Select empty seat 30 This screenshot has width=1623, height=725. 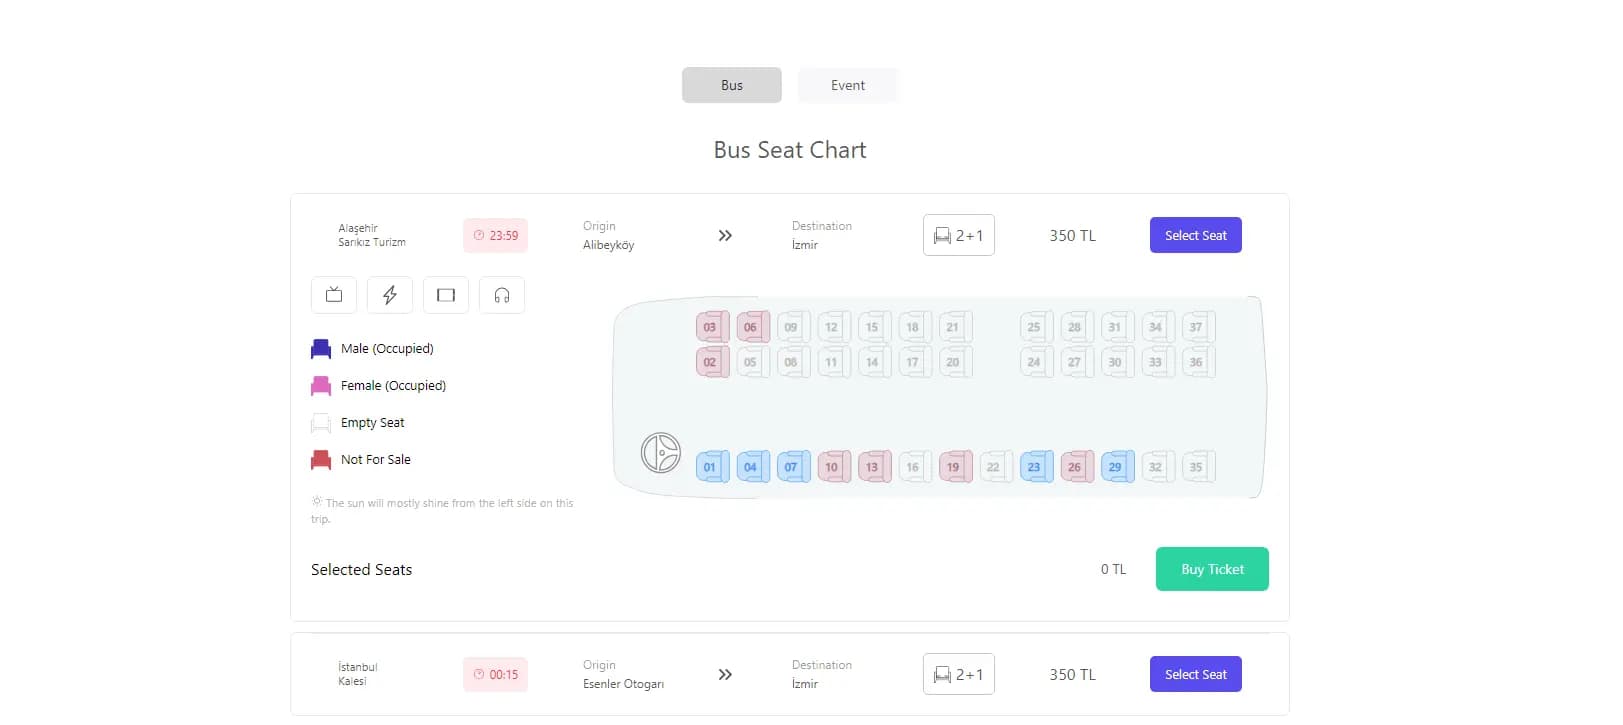coord(1117,362)
